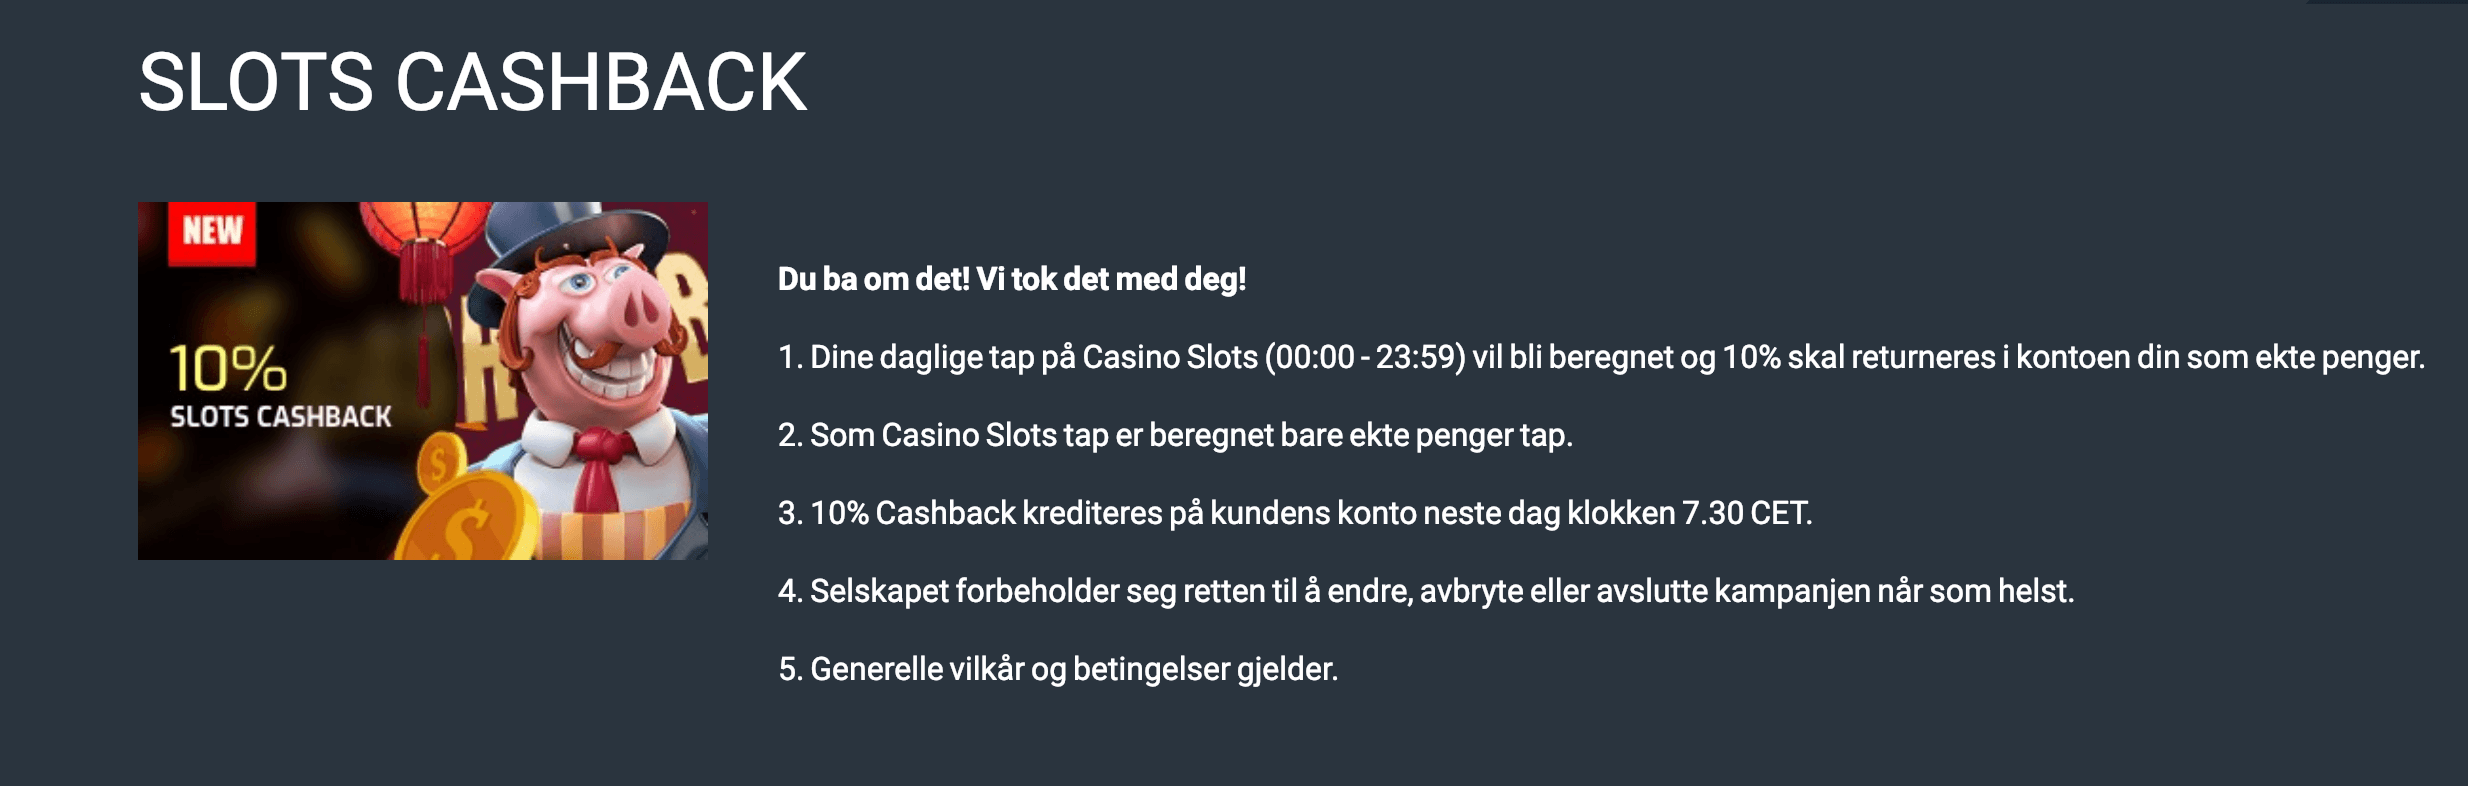
Task: Click term 2 about ekte penger tap
Action: click(1175, 435)
